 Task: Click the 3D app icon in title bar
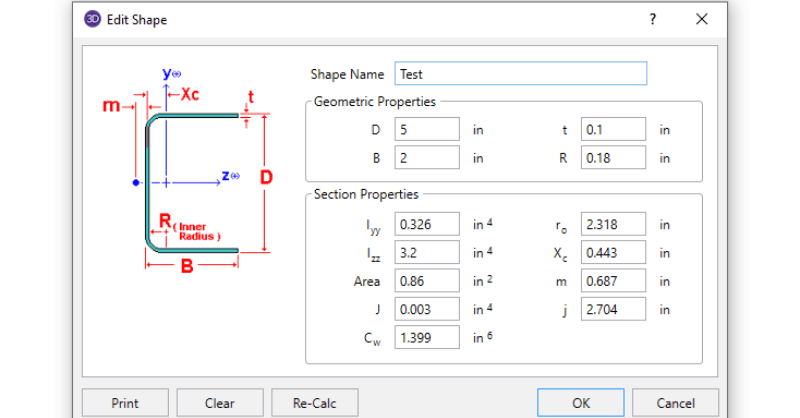coord(93,20)
